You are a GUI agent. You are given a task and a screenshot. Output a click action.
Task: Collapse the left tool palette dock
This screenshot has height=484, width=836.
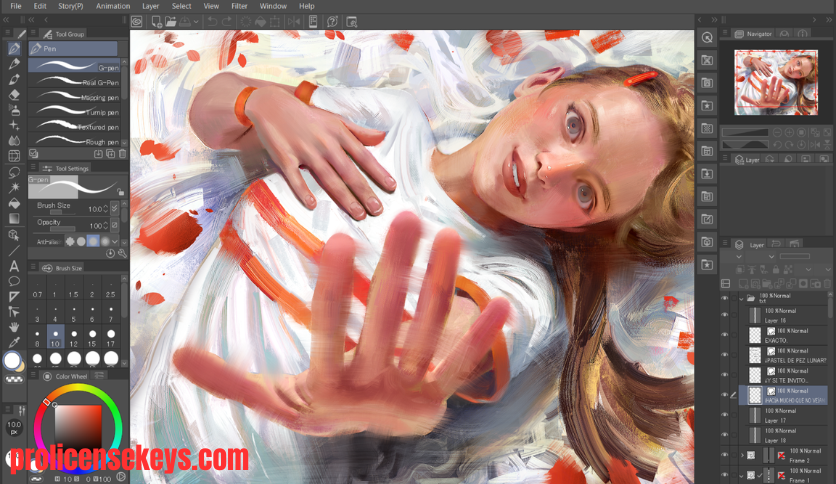coord(6,20)
